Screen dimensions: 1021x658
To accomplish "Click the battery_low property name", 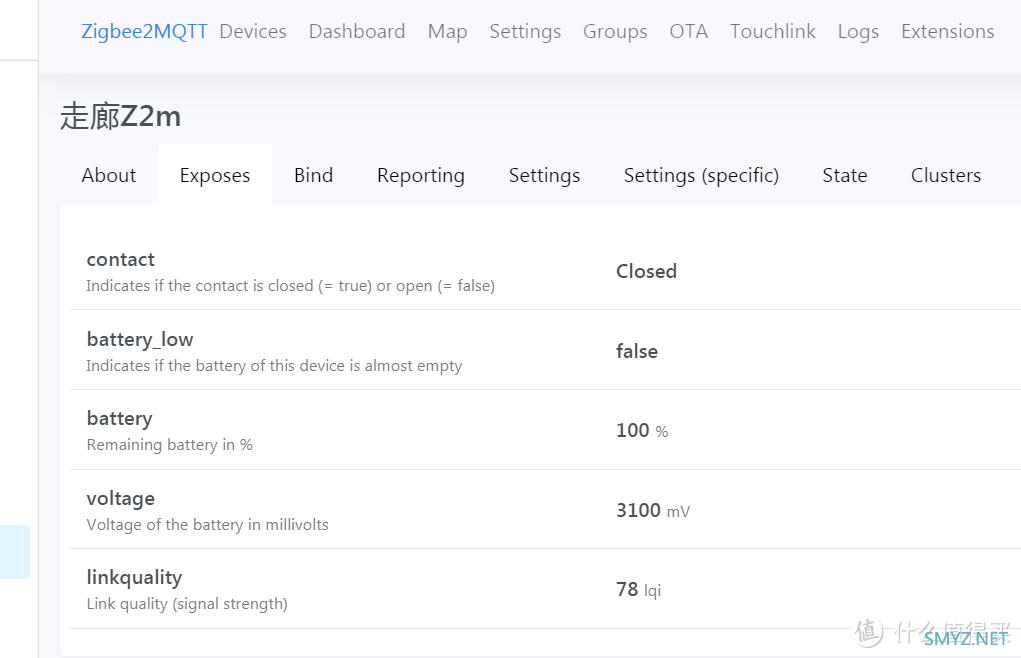I will pyautogui.click(x=140, y=339).
